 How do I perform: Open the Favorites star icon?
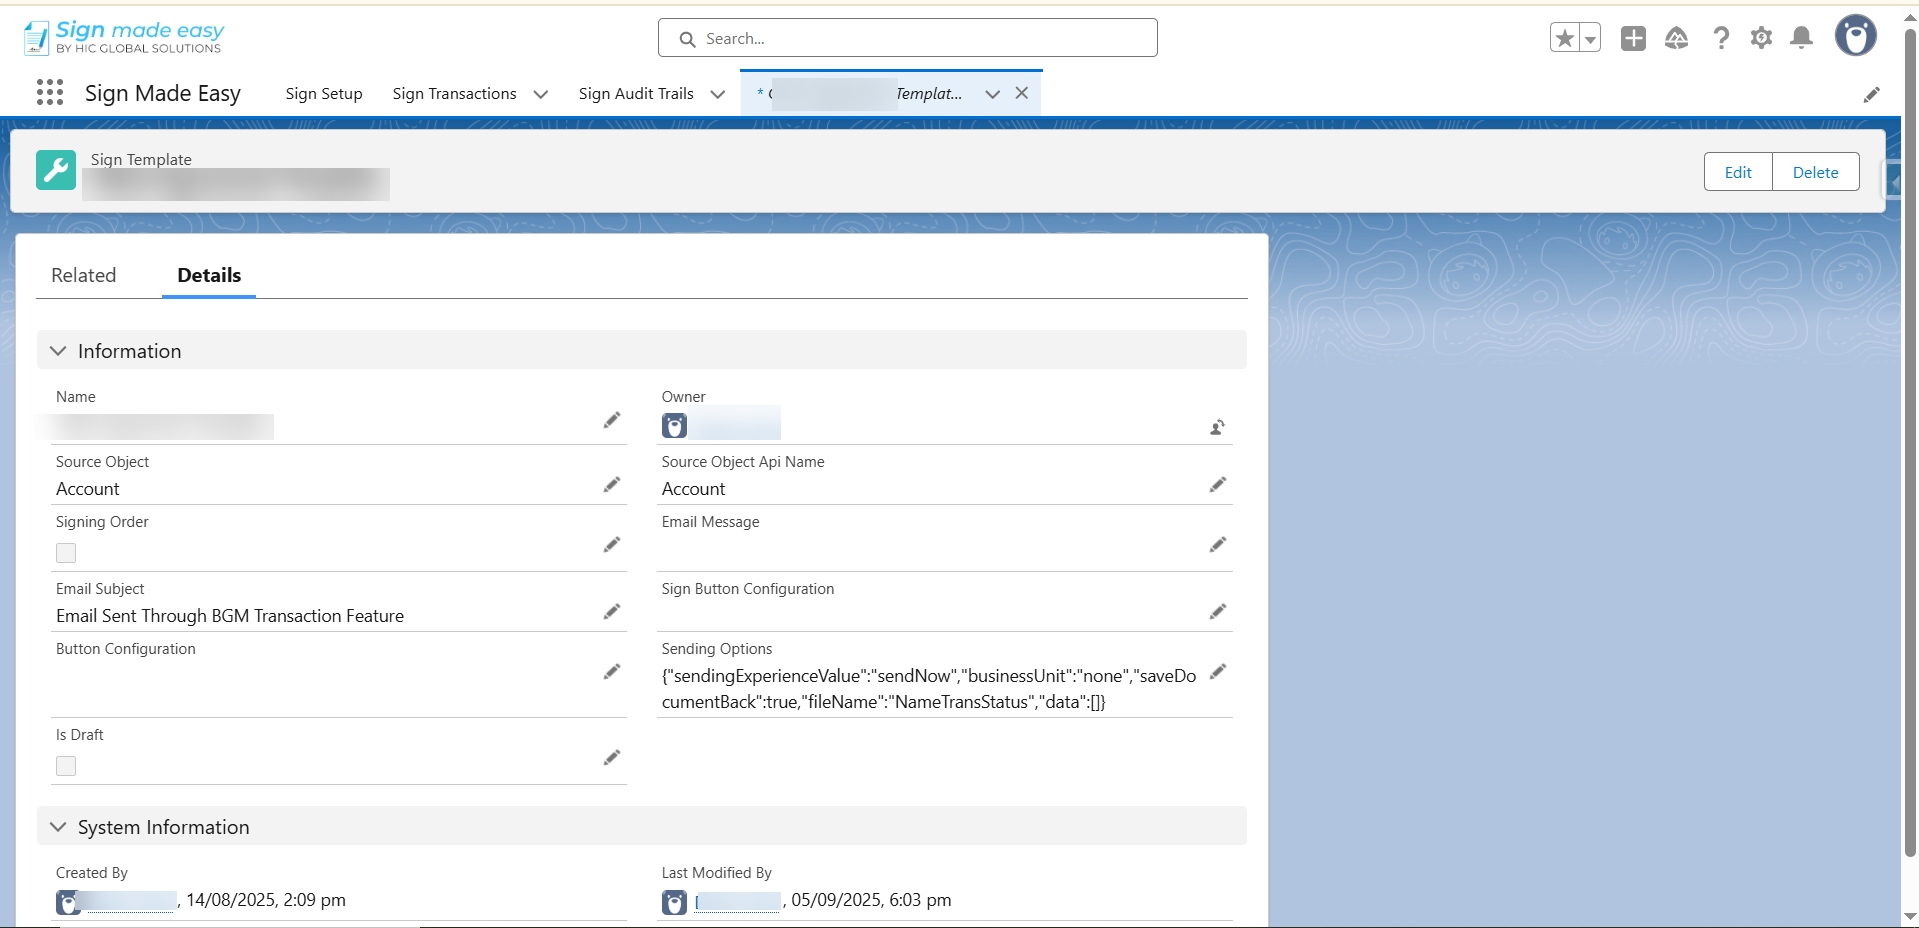[x=1565, y=38]
